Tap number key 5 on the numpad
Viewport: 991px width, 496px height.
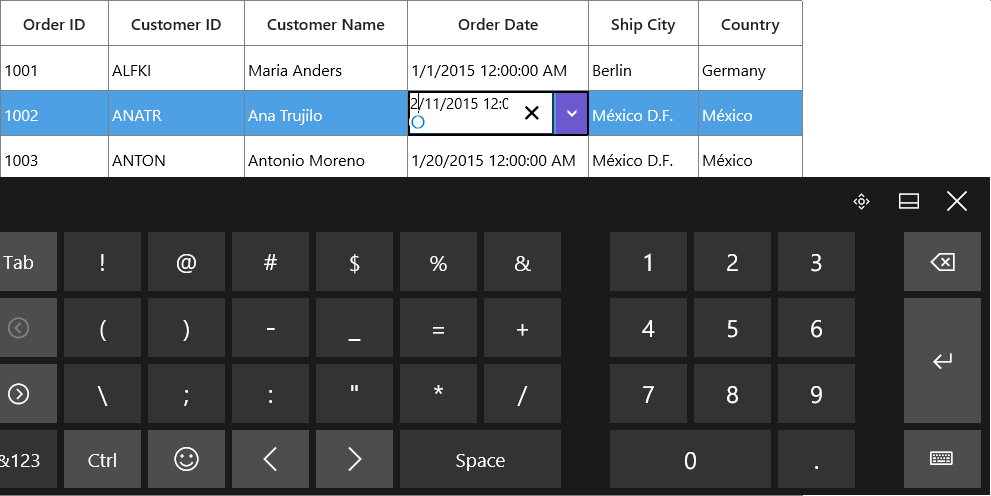pyautogui.click(x=733, y=328)
